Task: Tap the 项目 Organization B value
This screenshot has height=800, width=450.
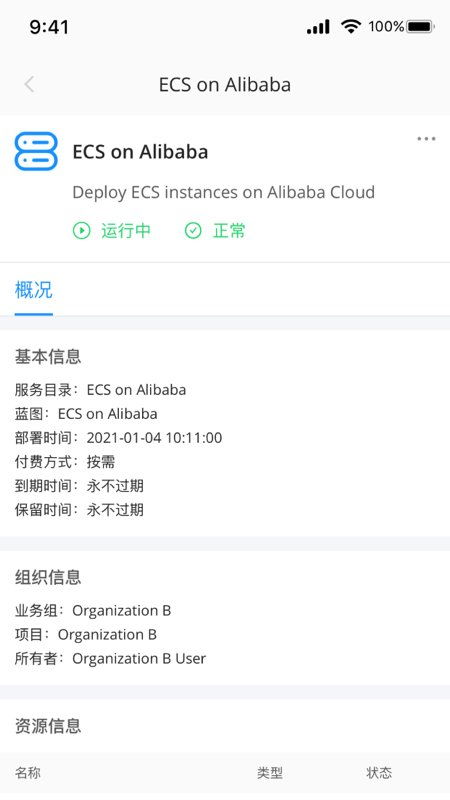Action: [107, 635]
